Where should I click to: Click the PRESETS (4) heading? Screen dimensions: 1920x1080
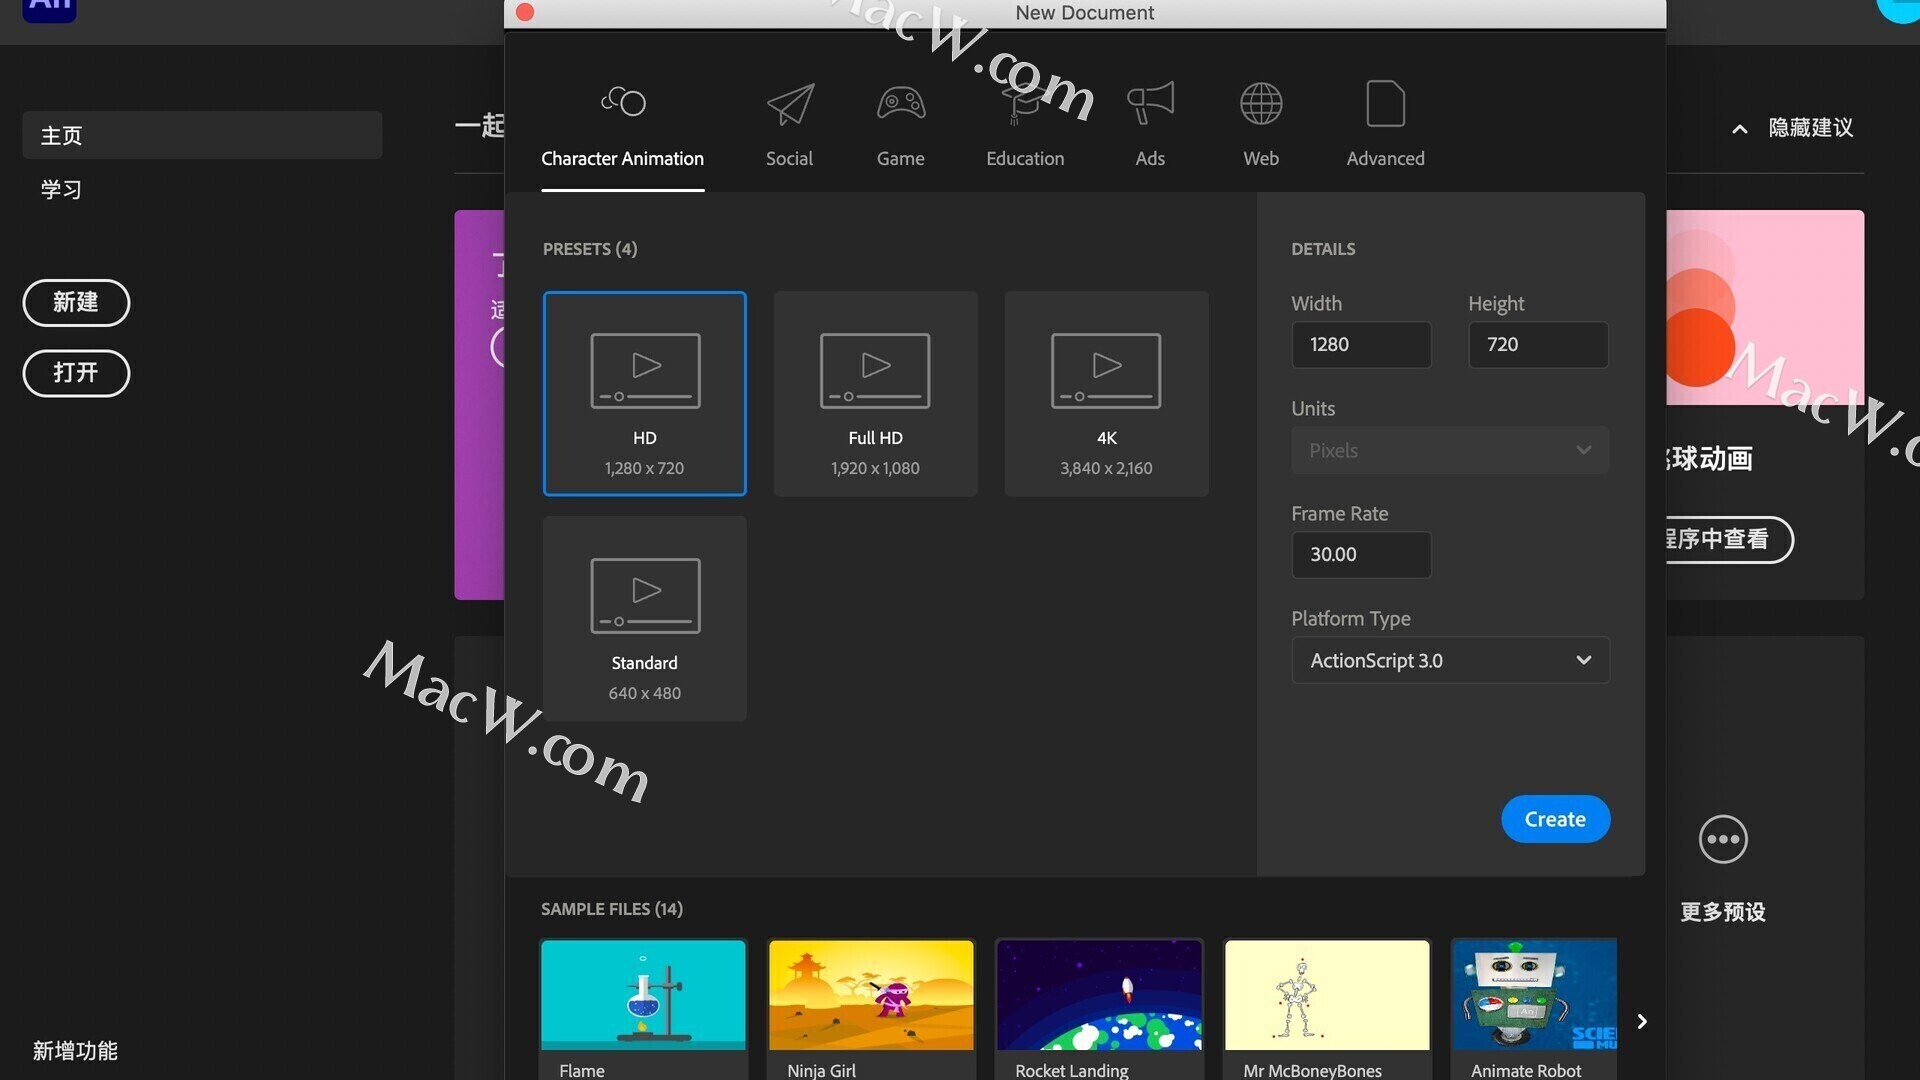(x=590, y=249)
